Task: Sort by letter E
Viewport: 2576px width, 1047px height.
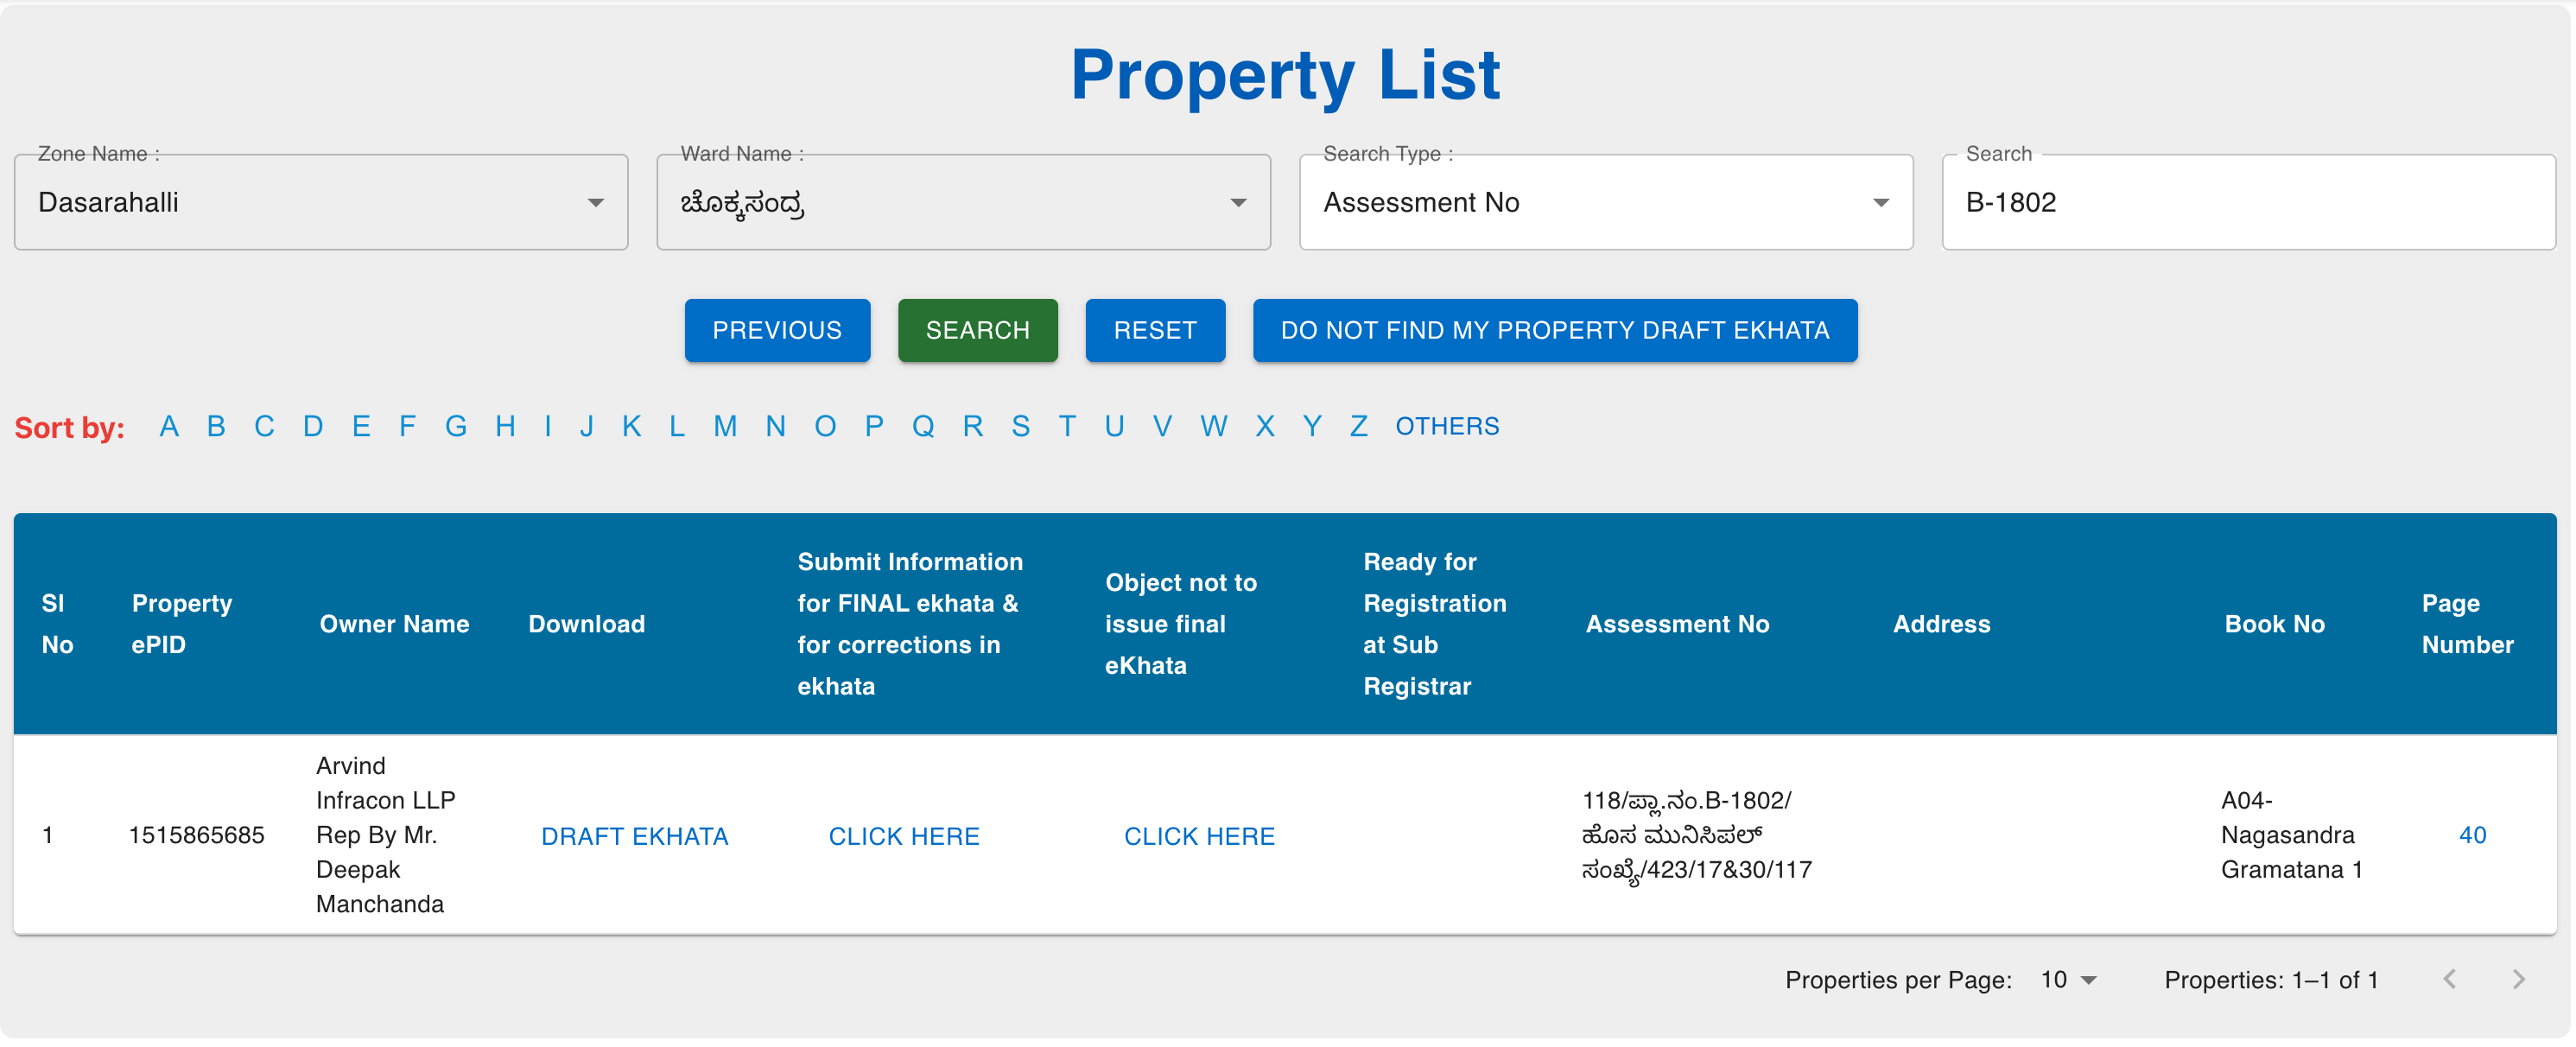Action: tap(361, 427)
